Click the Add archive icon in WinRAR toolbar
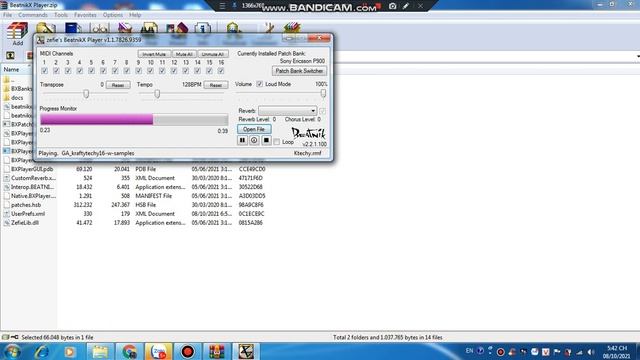 [17, 33]
